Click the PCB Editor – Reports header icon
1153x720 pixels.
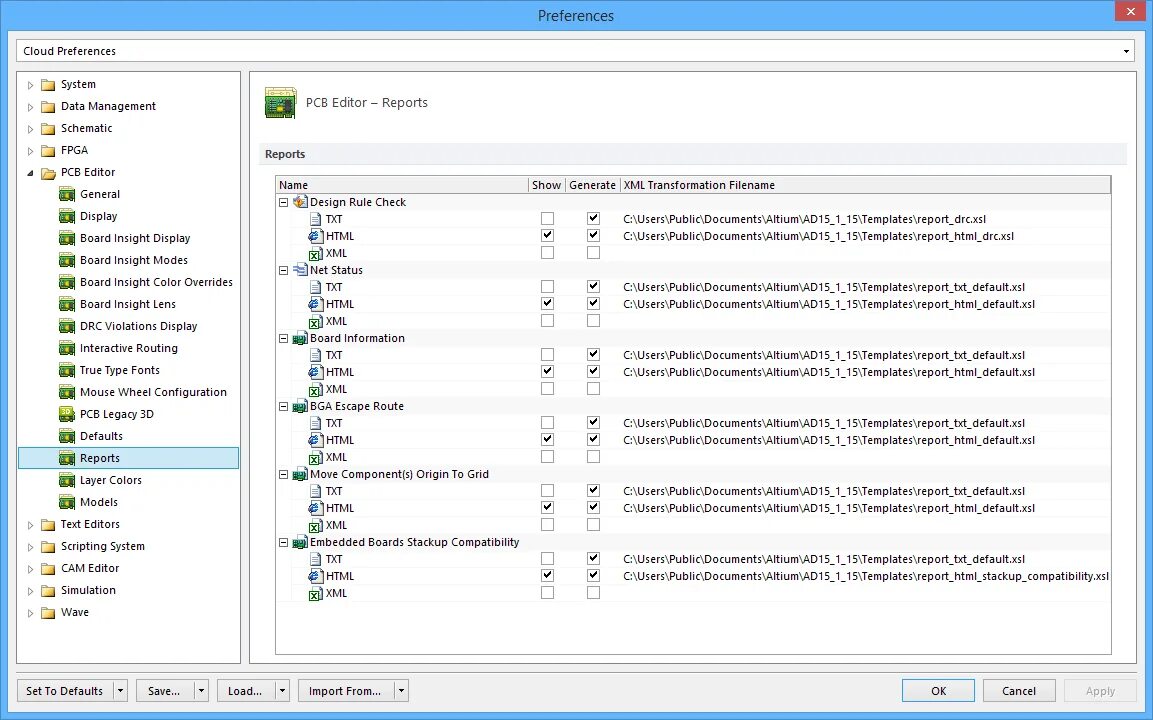pos(280,101)
